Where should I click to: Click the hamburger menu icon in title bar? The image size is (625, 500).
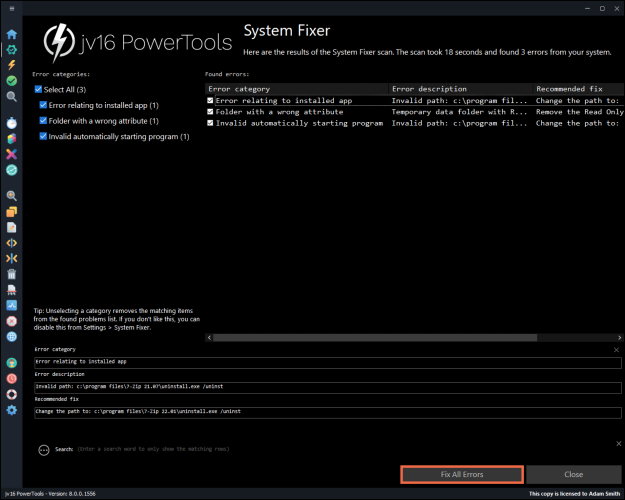coord(12,8)
